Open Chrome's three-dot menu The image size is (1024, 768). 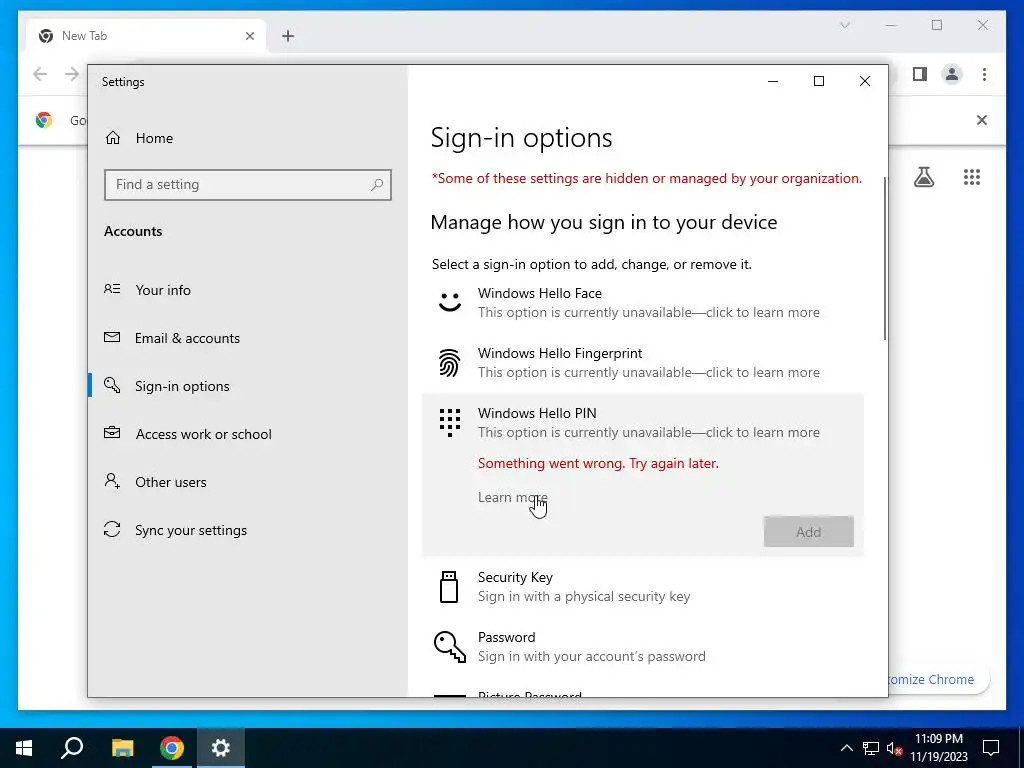click(x=984, y=74)
